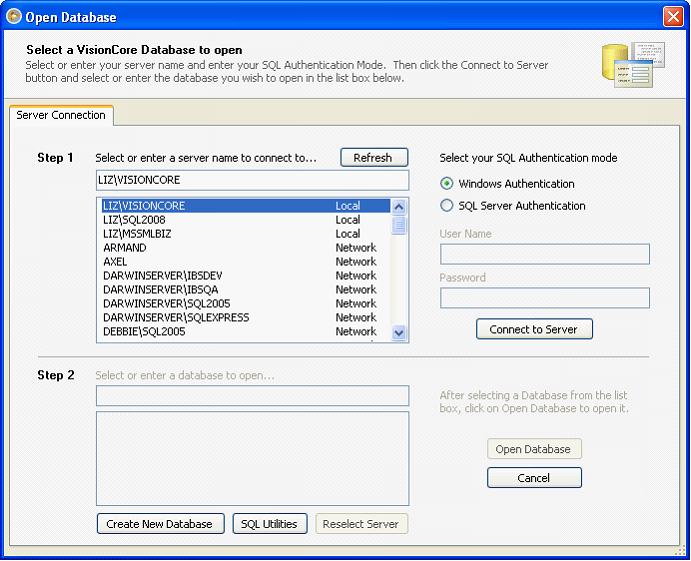Image resolution: width=691 pixels, height=561 pixels.
Task: Select LIZ\VISIONCORE in server list
Action: pyautogui.click(x=246, y=206)
